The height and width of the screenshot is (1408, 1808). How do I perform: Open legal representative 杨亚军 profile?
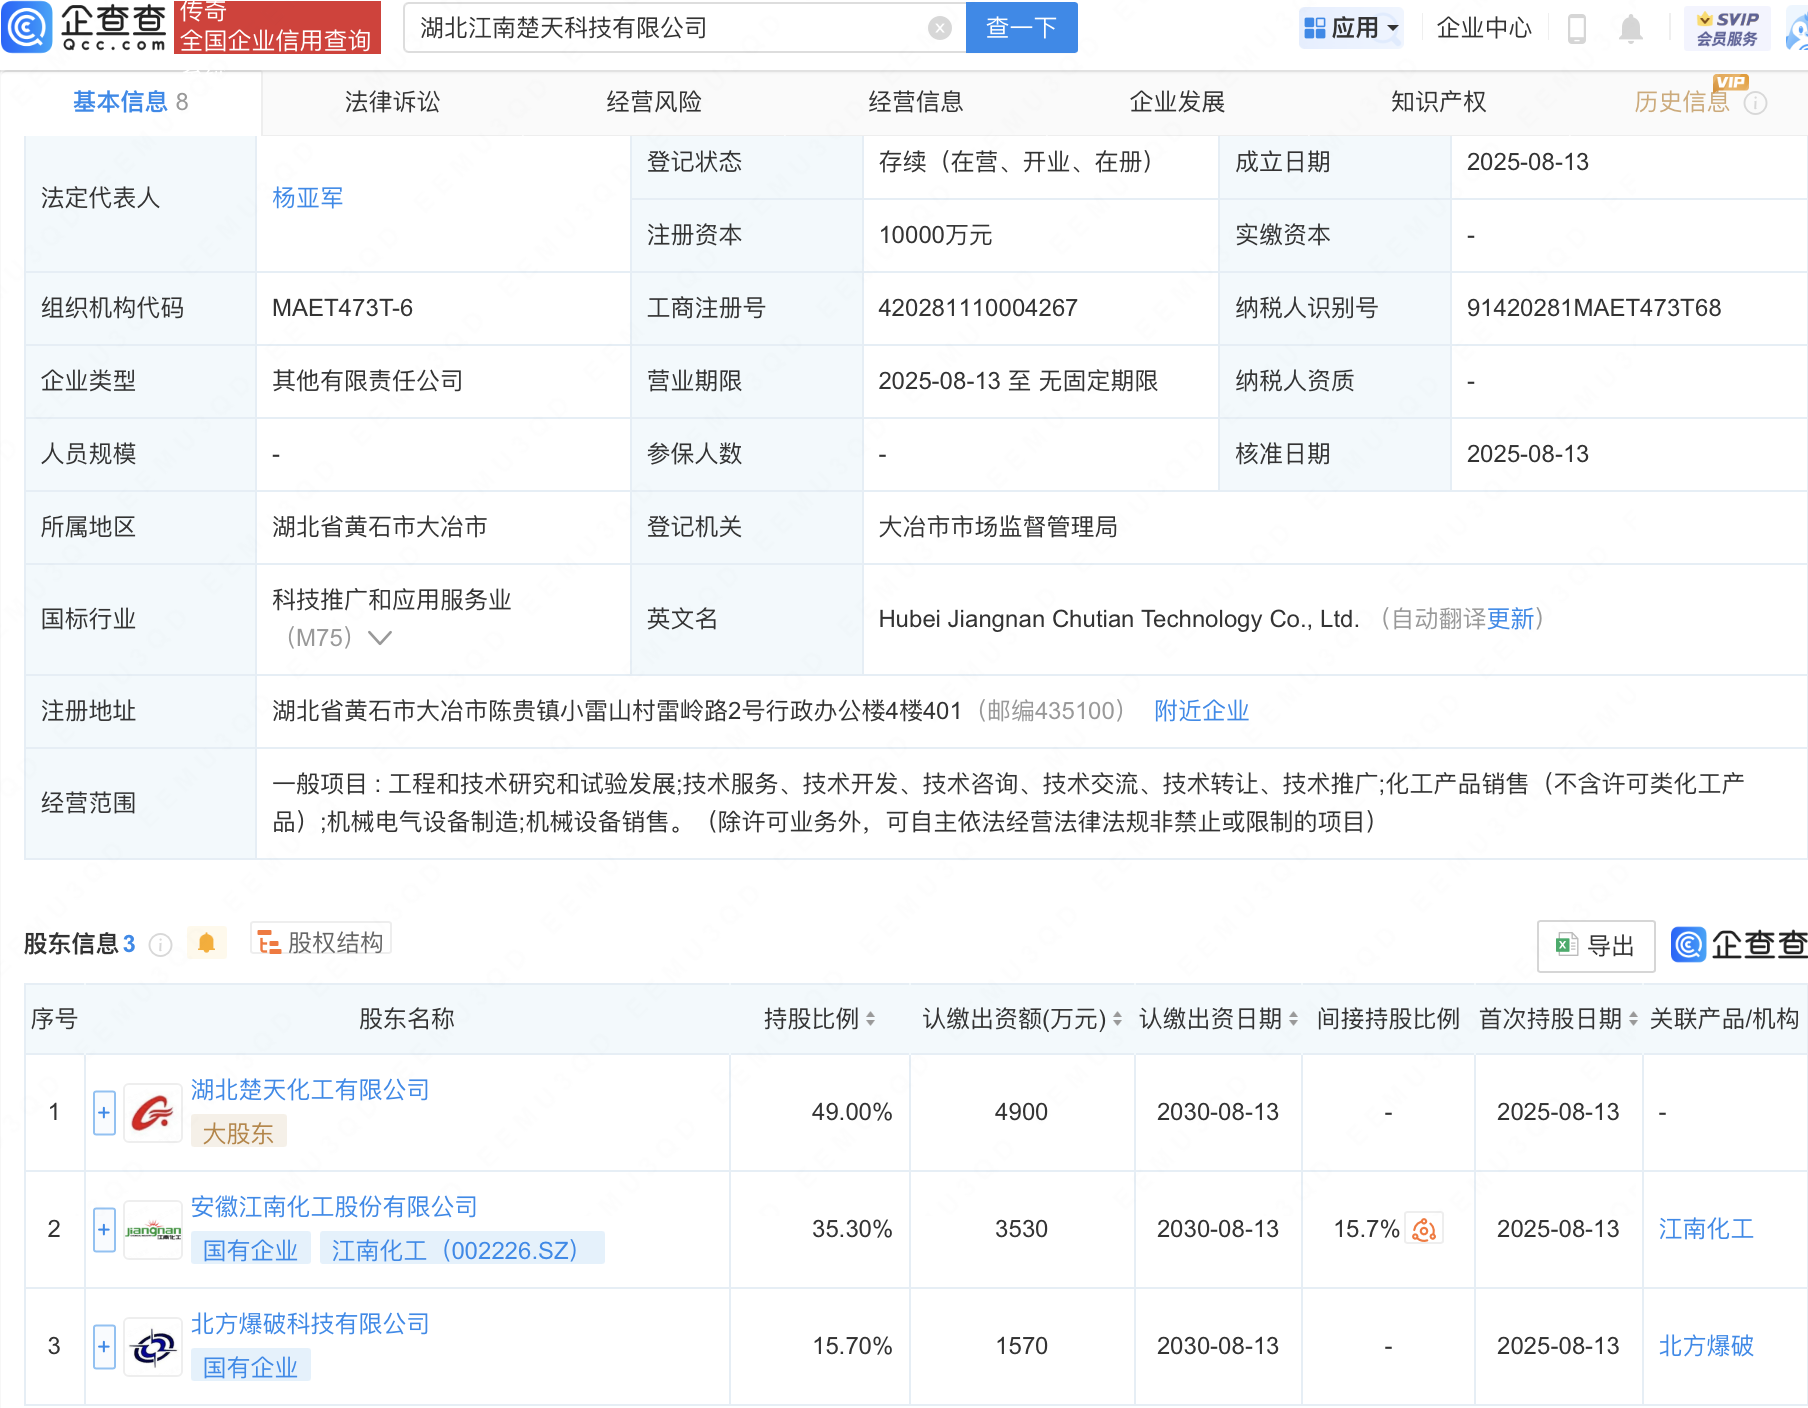click(x=308, y=198)
